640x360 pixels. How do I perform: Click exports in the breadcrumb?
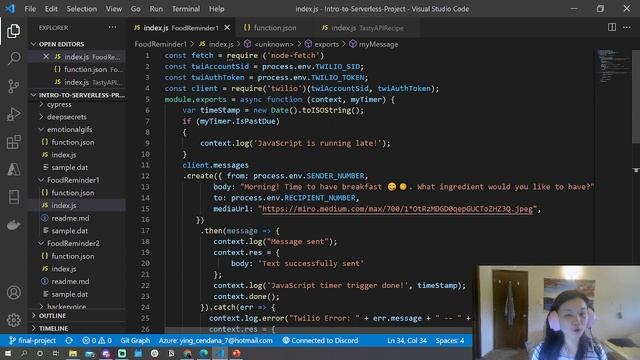tap(326, 44)
